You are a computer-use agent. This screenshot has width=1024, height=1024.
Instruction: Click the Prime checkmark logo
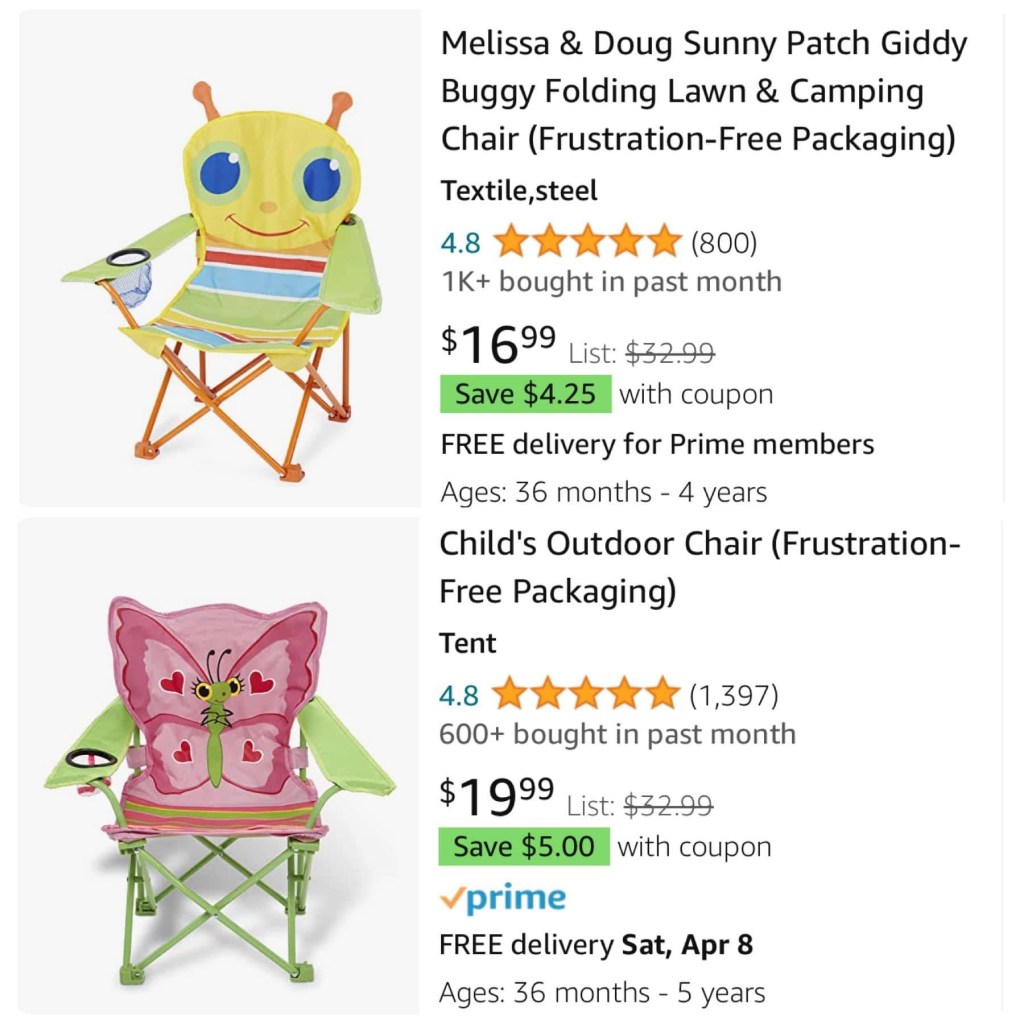[x=502, y=899]
